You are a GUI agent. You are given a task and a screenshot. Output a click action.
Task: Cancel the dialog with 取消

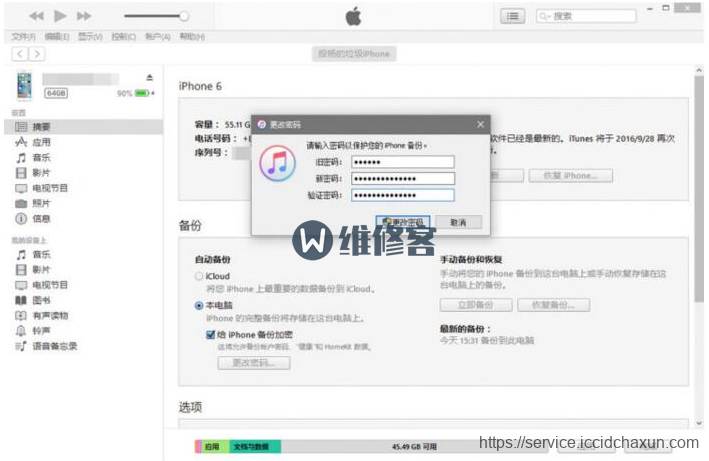[x=458, y=222]
